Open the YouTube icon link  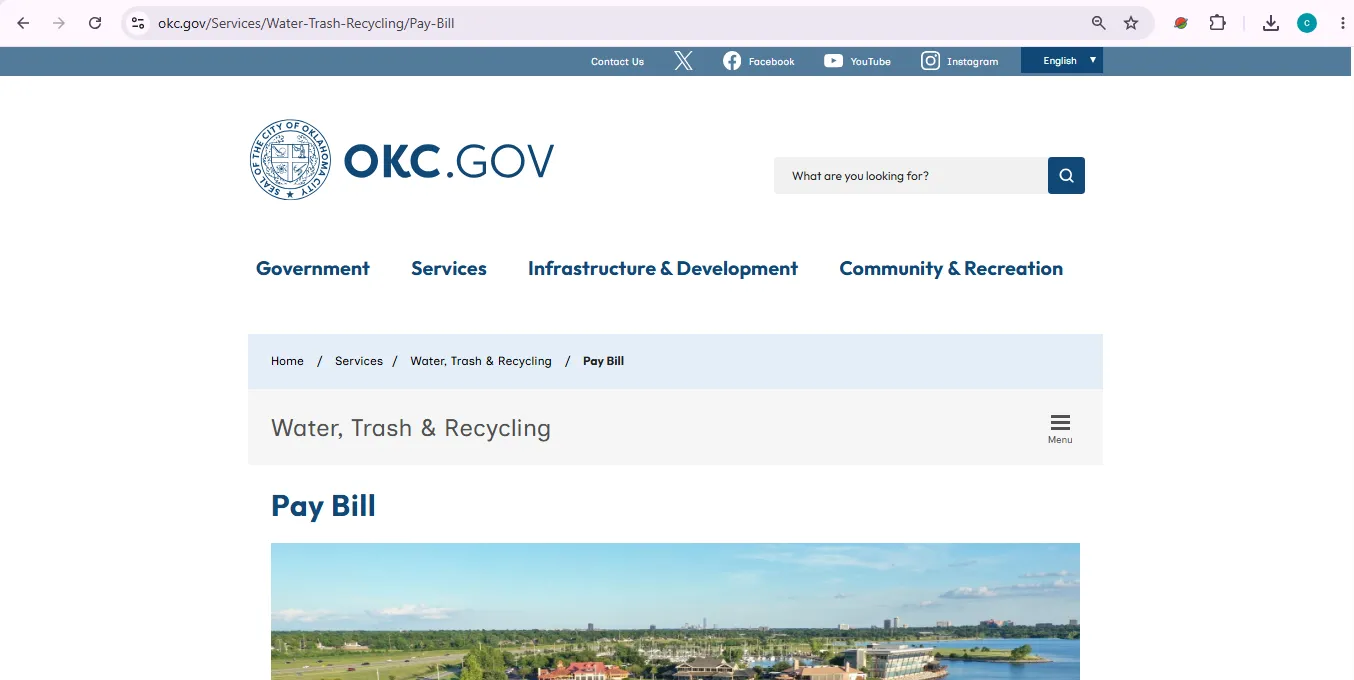[x=857, y=61]
